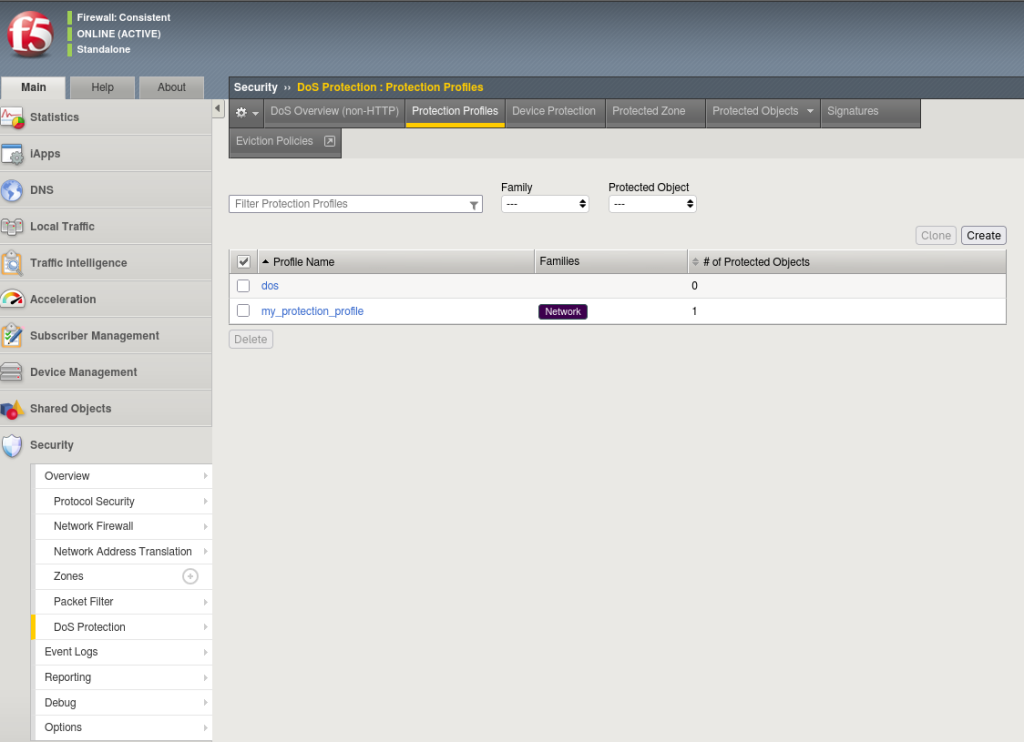This screenshot has height=742, width=1024.
Task: Open the my_protection_profile link
Action: (312, 311)
